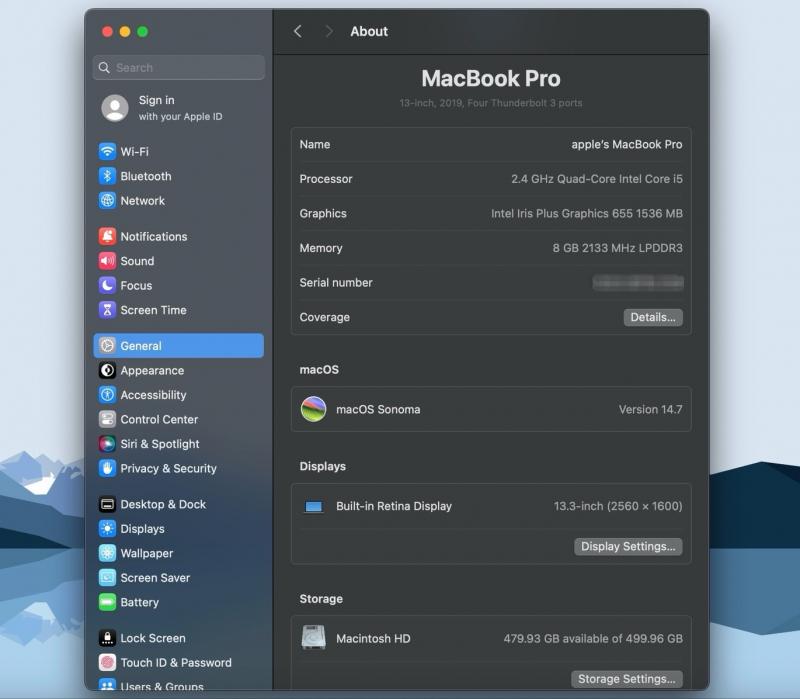The width and height of the screenshot is (800, 699).
Task: Open Displays sun icon in sidebar
Action: click(107, 529)
